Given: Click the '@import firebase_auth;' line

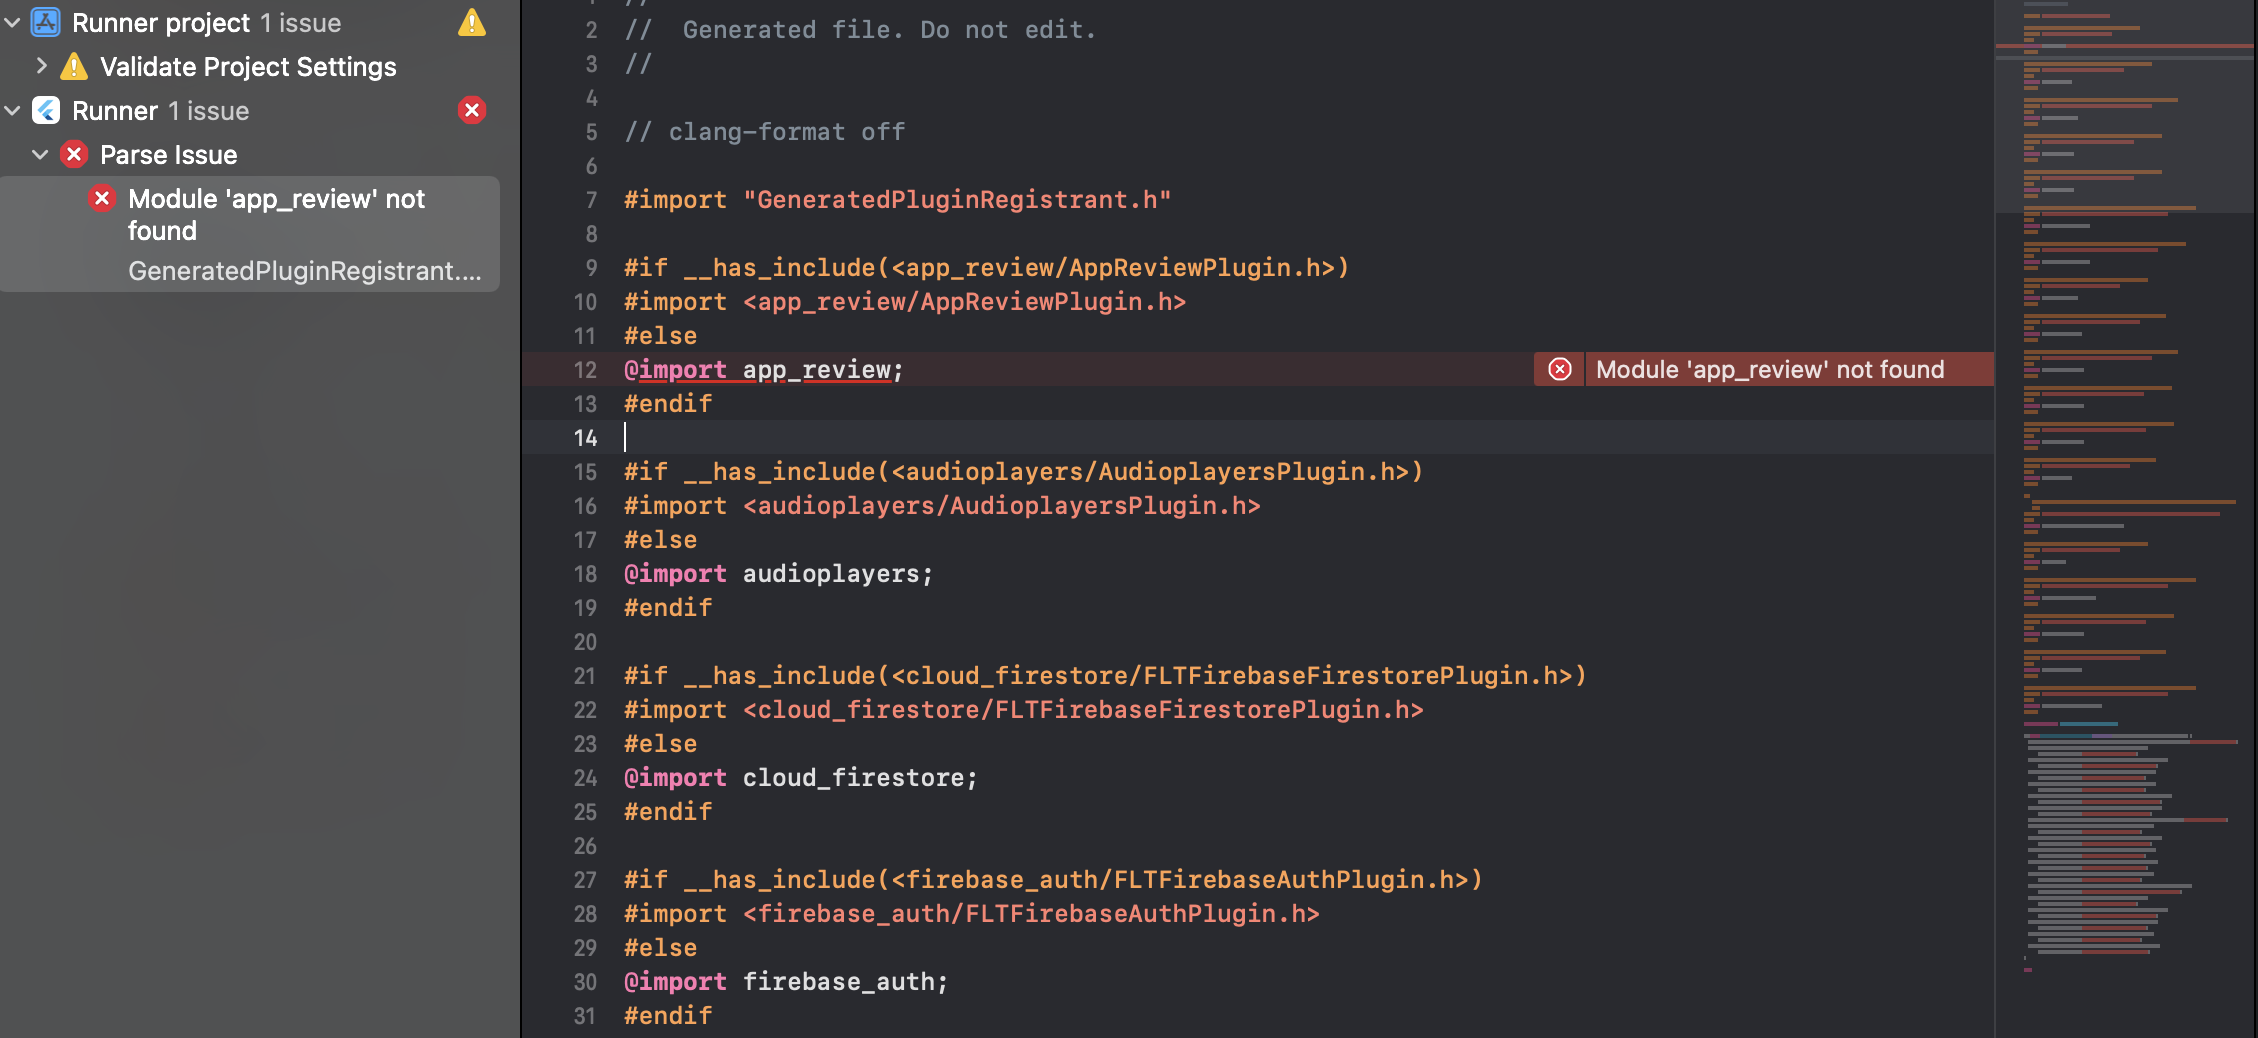Looking at the screenshot, I should pyautogui.click(x=786, y=982).
